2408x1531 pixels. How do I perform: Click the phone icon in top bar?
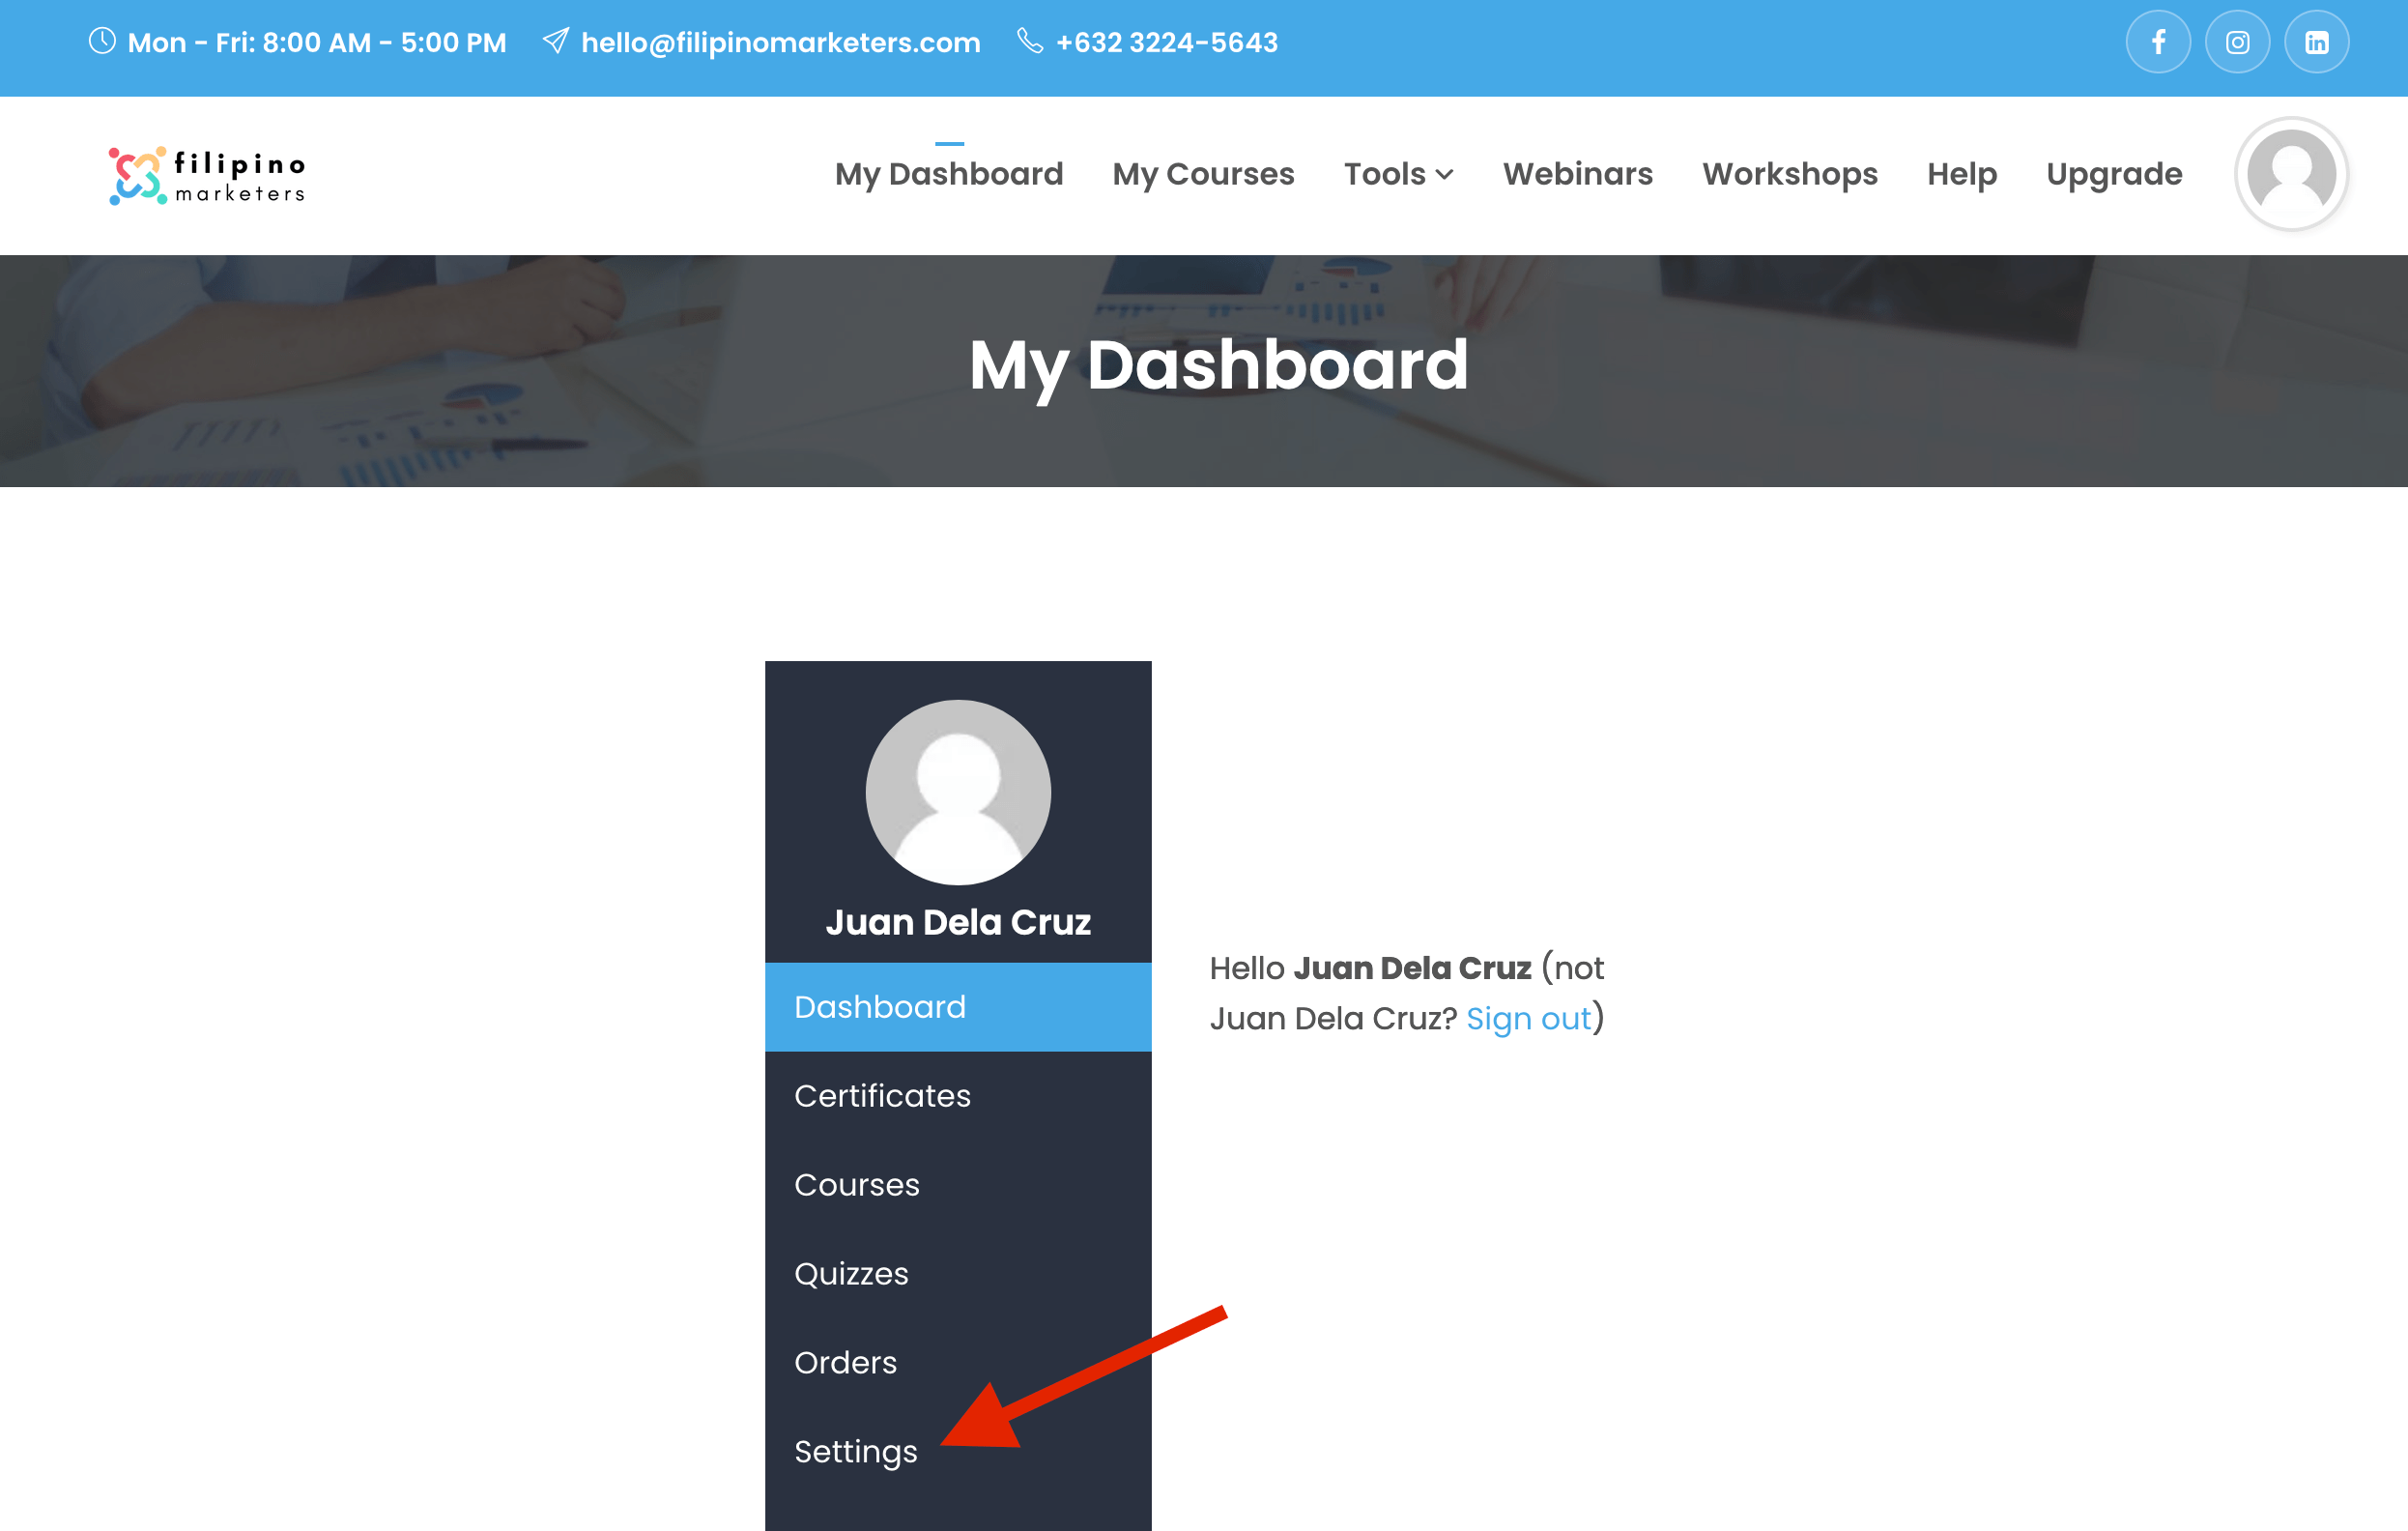pyautogui.click(x=1030, y=41)
